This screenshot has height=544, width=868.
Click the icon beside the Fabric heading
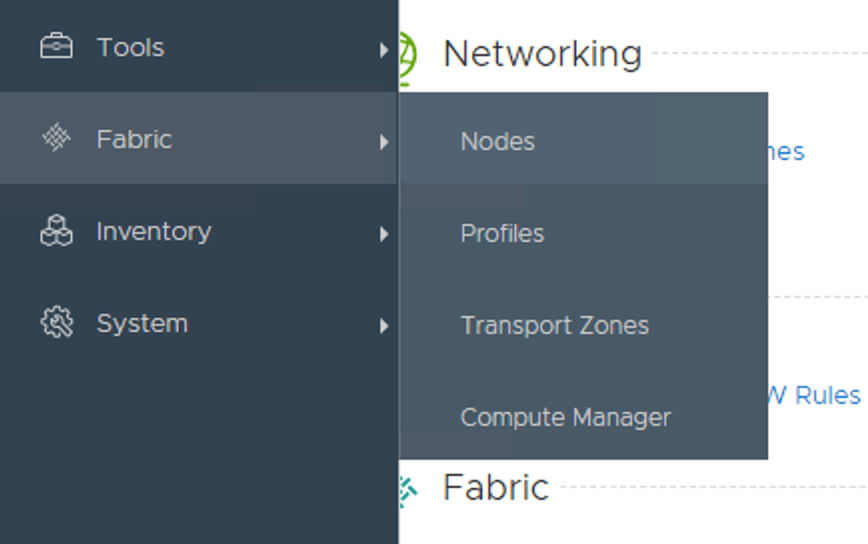[x=408, y=489]
